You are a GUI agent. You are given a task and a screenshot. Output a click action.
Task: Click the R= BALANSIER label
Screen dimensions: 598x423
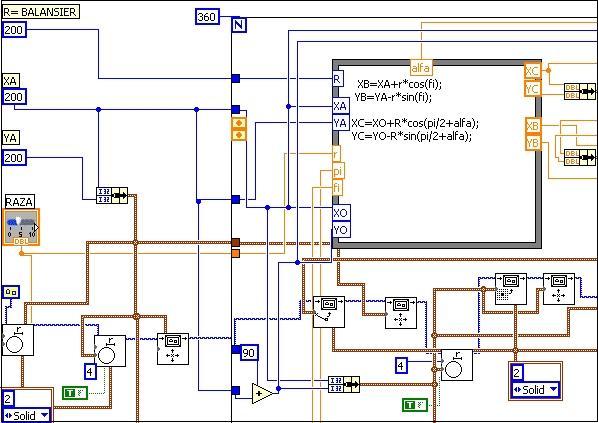[x=40, y=12]
